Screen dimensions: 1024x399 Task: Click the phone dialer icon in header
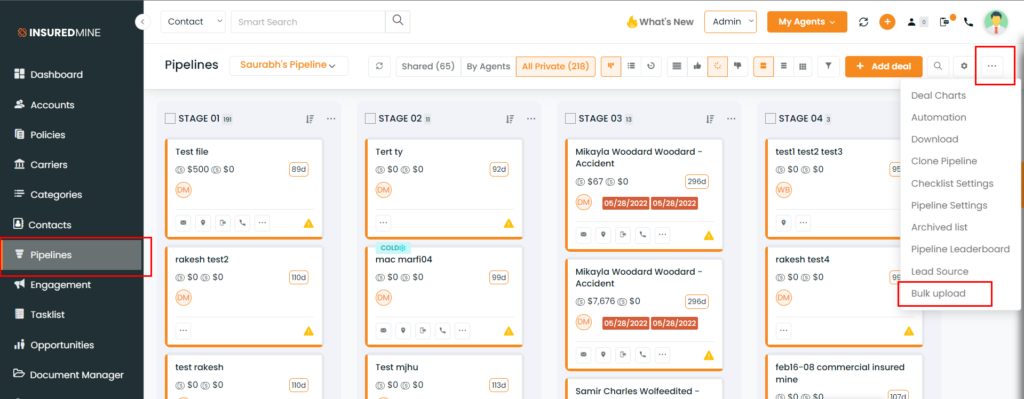click(968, 22)
